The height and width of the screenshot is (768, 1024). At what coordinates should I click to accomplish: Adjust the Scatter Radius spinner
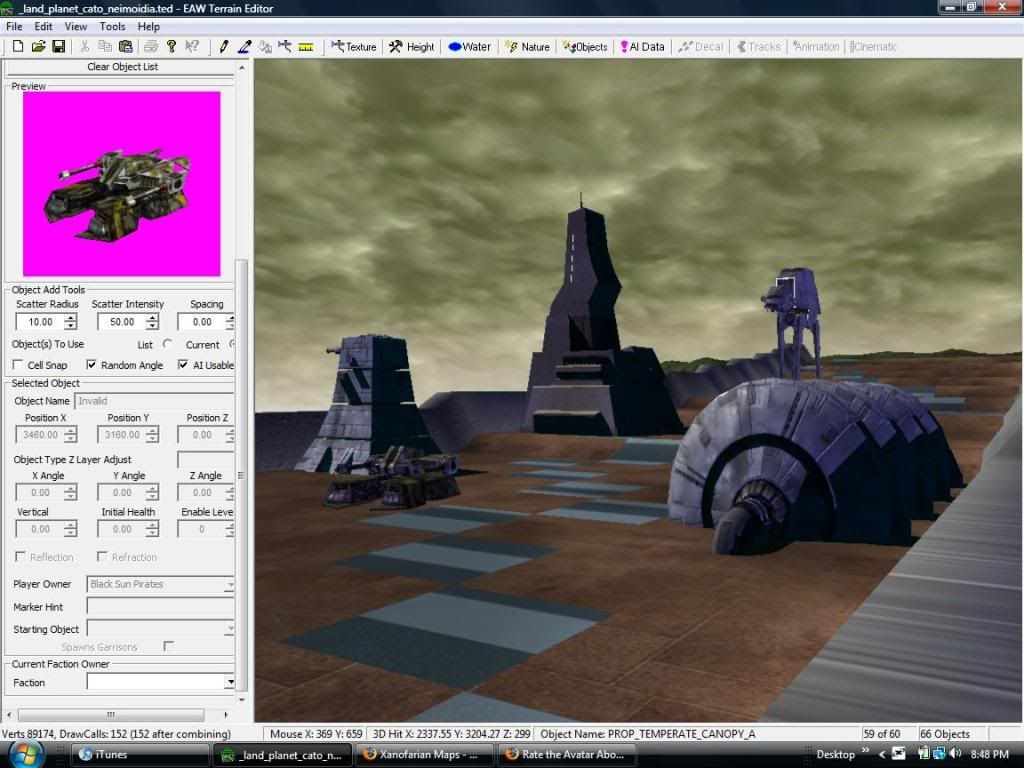click(71, 321)
